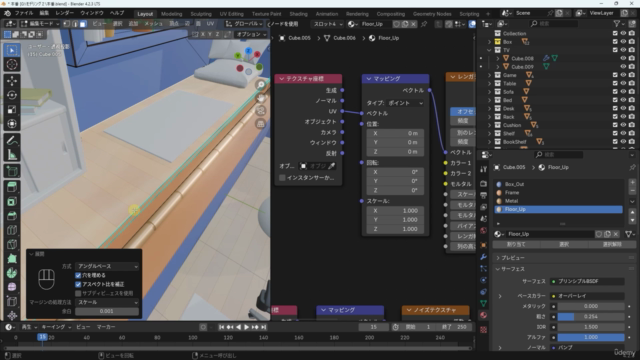Click the material Select button
Viewport: 640px width, 360px height.
564,244
